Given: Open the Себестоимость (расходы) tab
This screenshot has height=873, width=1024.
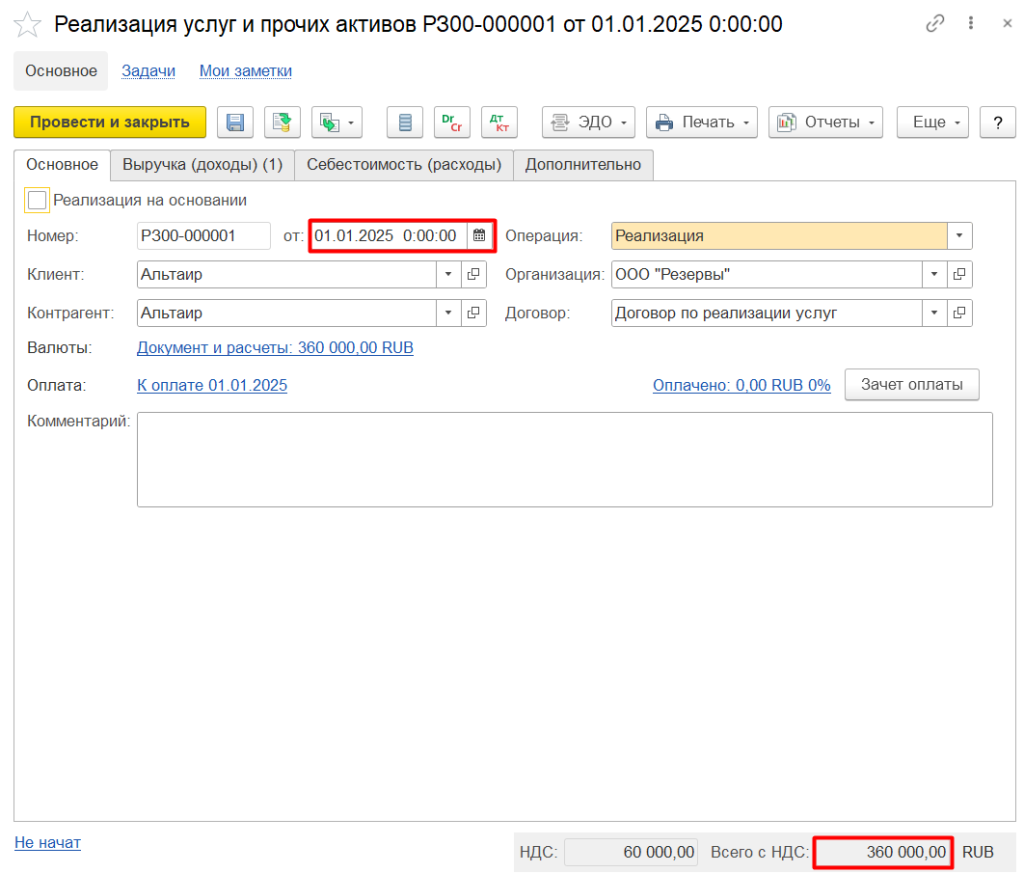Looking at the screenshot, I should pyautogui.click(x=404, y=165).
